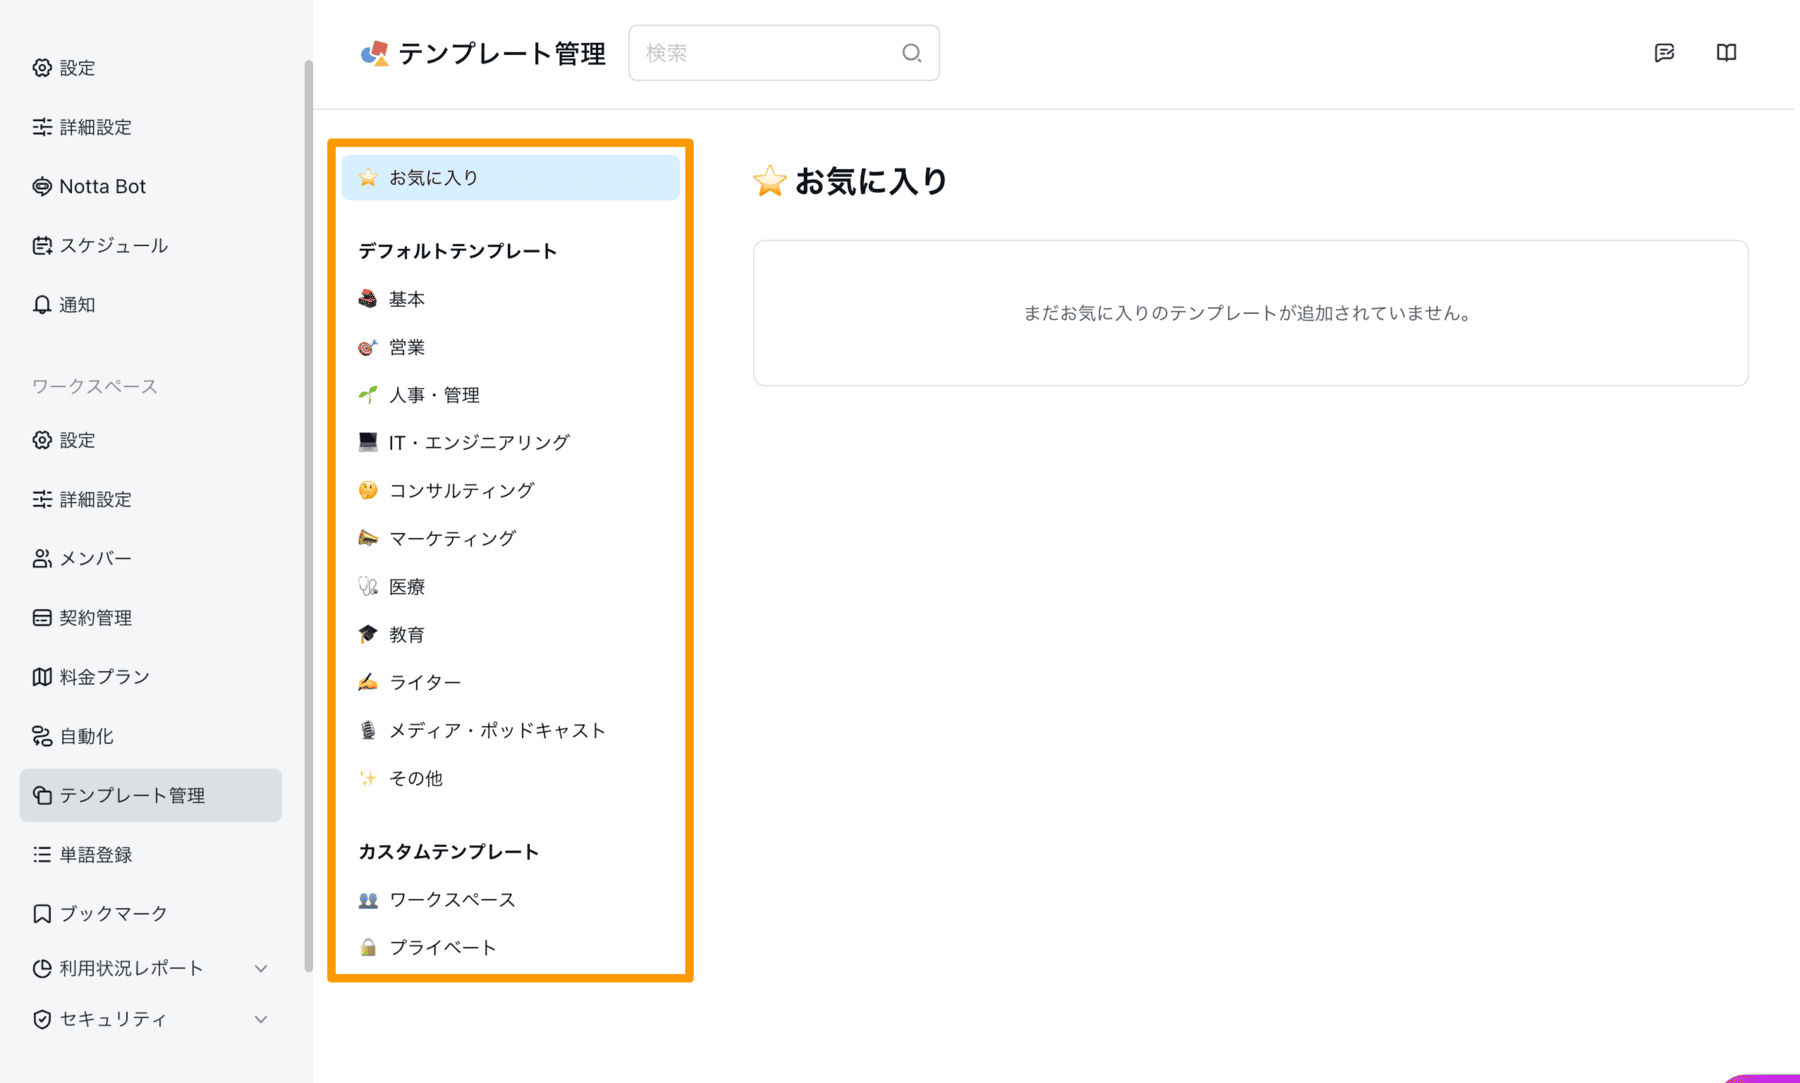The width and height of the screenshot is (1800, 1083).
Task: Click the graduation cap icon for 教育
Action: click(368, 634)
